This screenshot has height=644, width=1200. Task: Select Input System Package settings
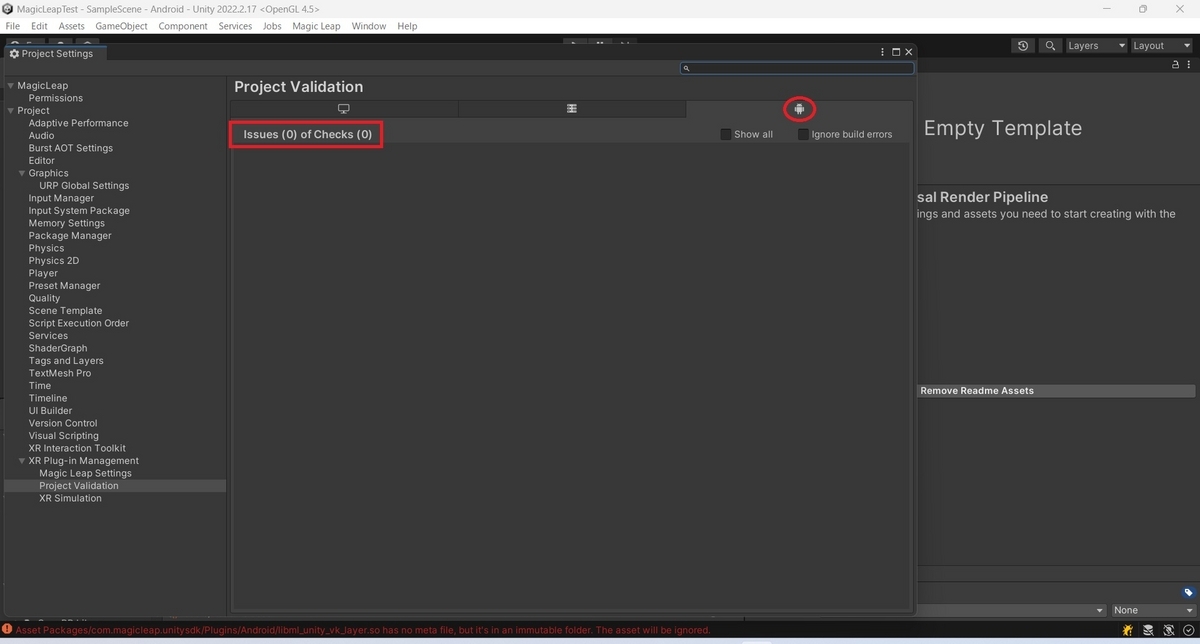point(79,211)
